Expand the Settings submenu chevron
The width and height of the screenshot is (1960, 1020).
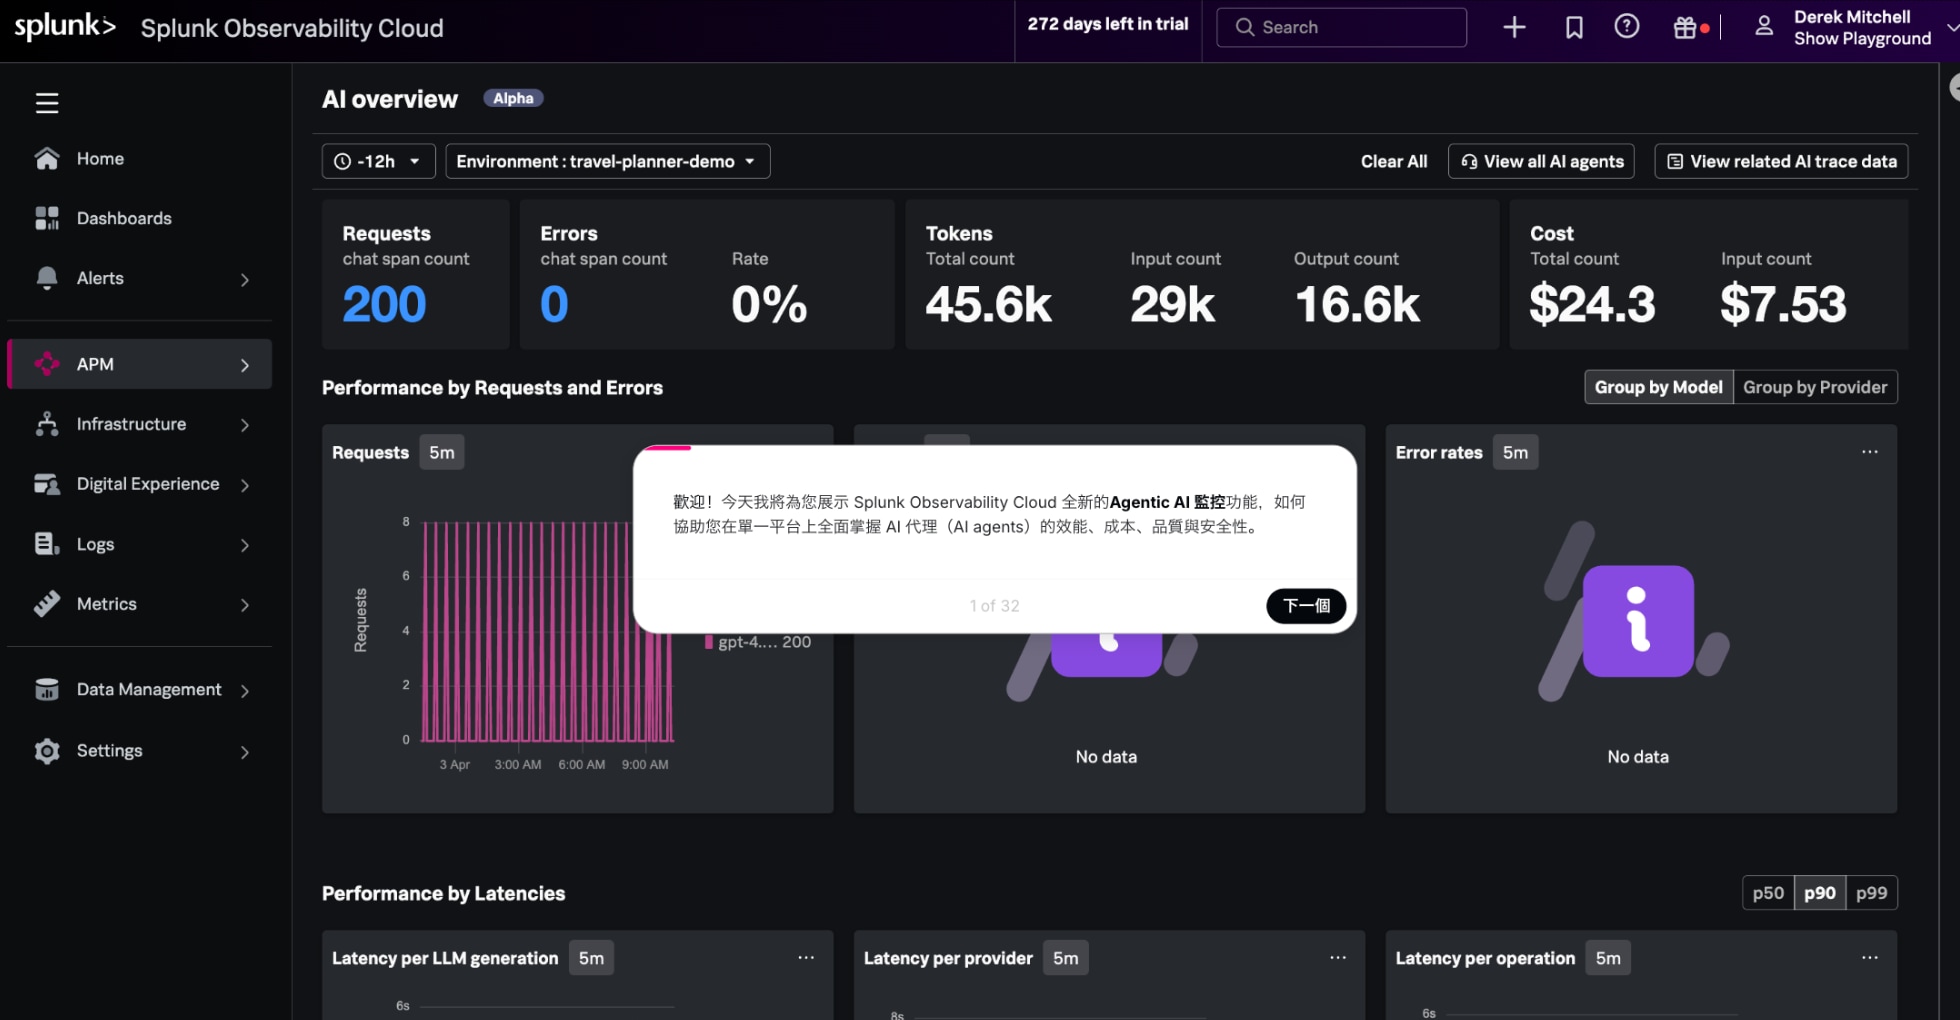click(245, 752)
